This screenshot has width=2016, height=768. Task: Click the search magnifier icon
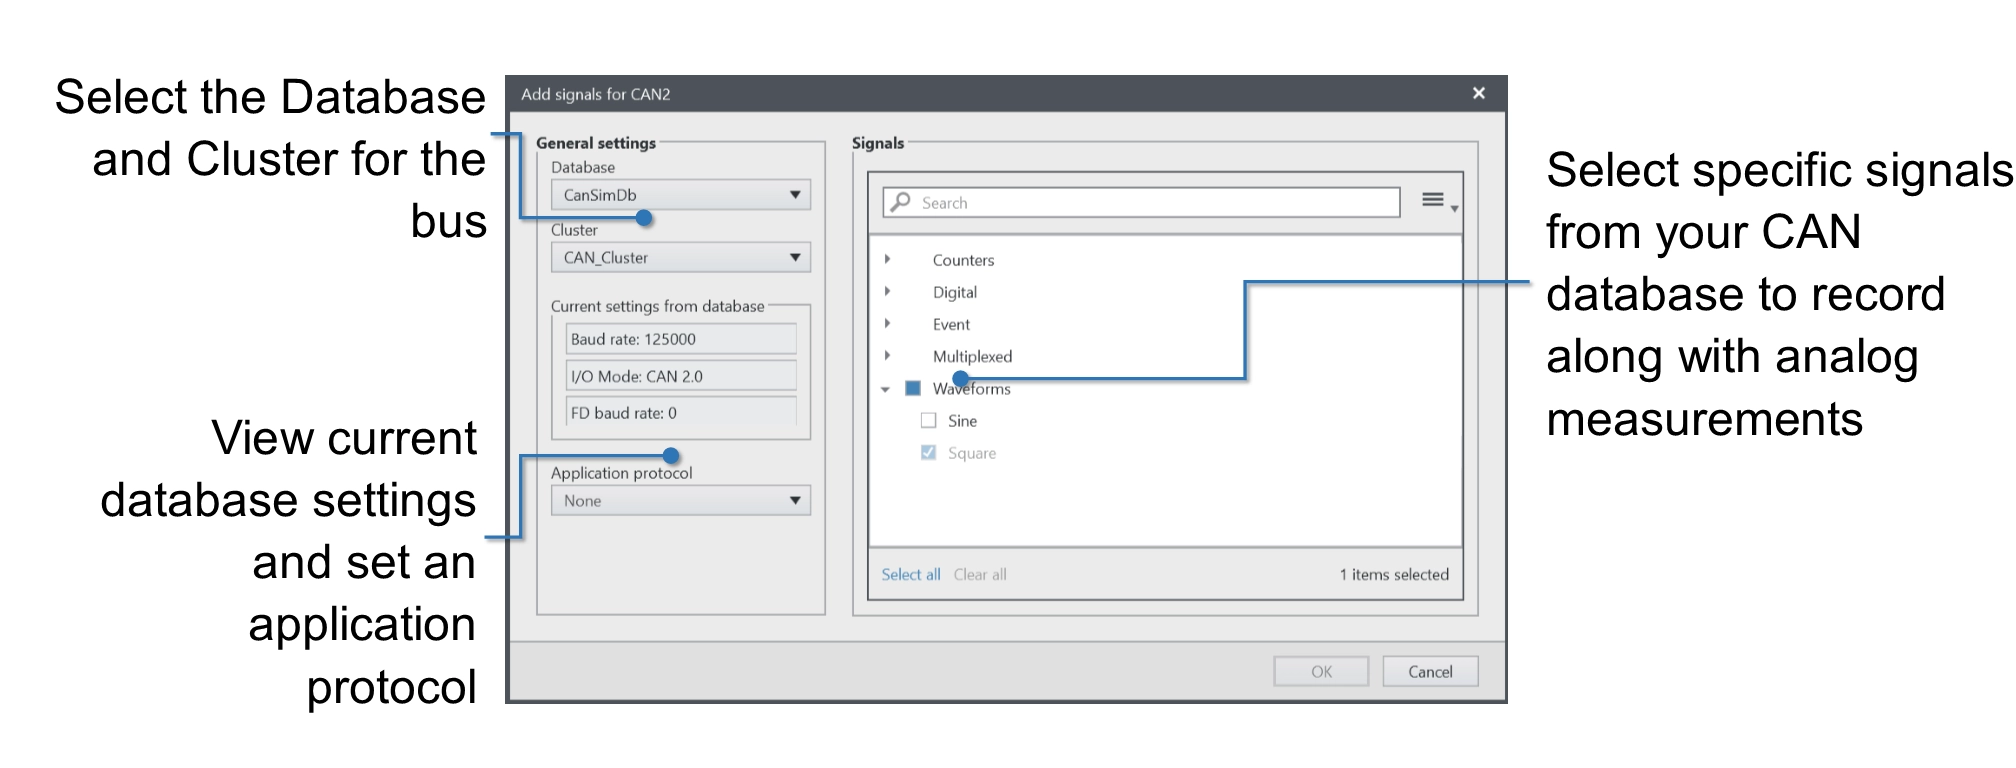point(901,202)
